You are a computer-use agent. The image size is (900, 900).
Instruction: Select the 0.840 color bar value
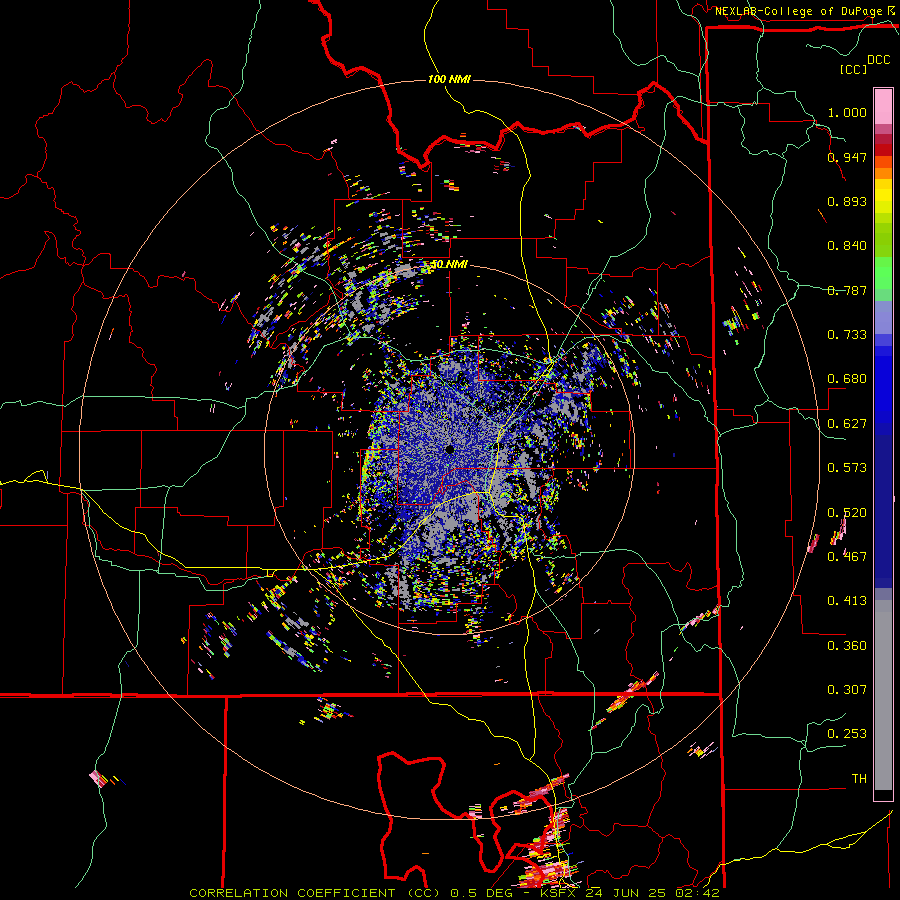coord(847,246)
